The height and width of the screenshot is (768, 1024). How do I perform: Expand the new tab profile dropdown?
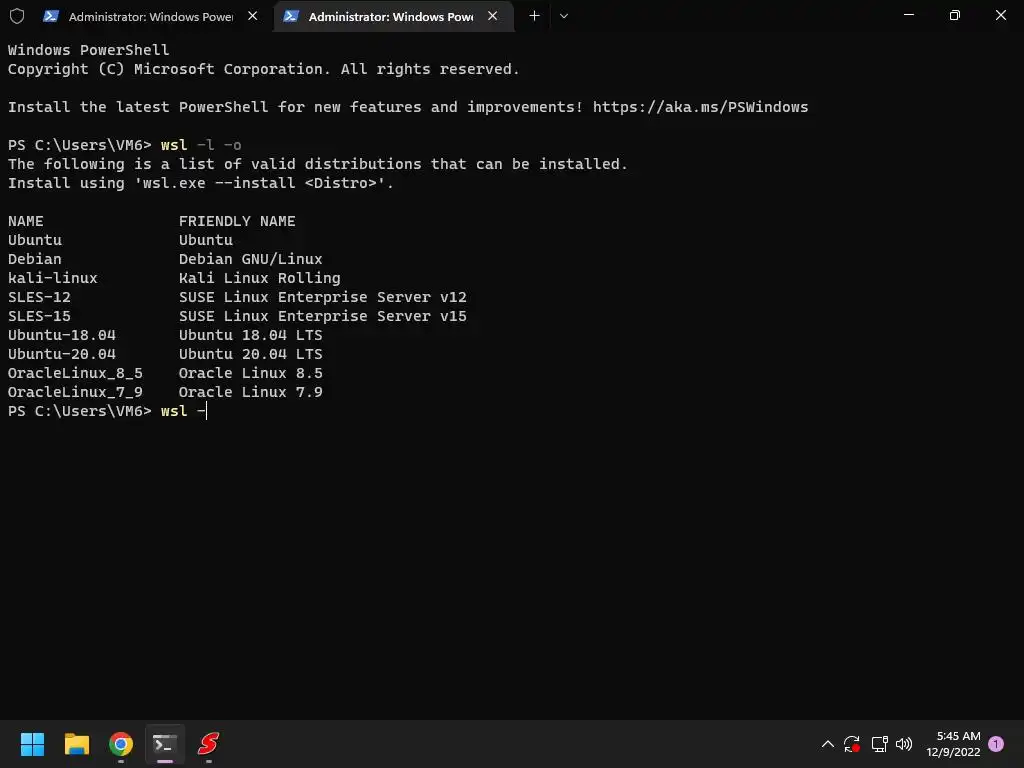click(564, 16)
